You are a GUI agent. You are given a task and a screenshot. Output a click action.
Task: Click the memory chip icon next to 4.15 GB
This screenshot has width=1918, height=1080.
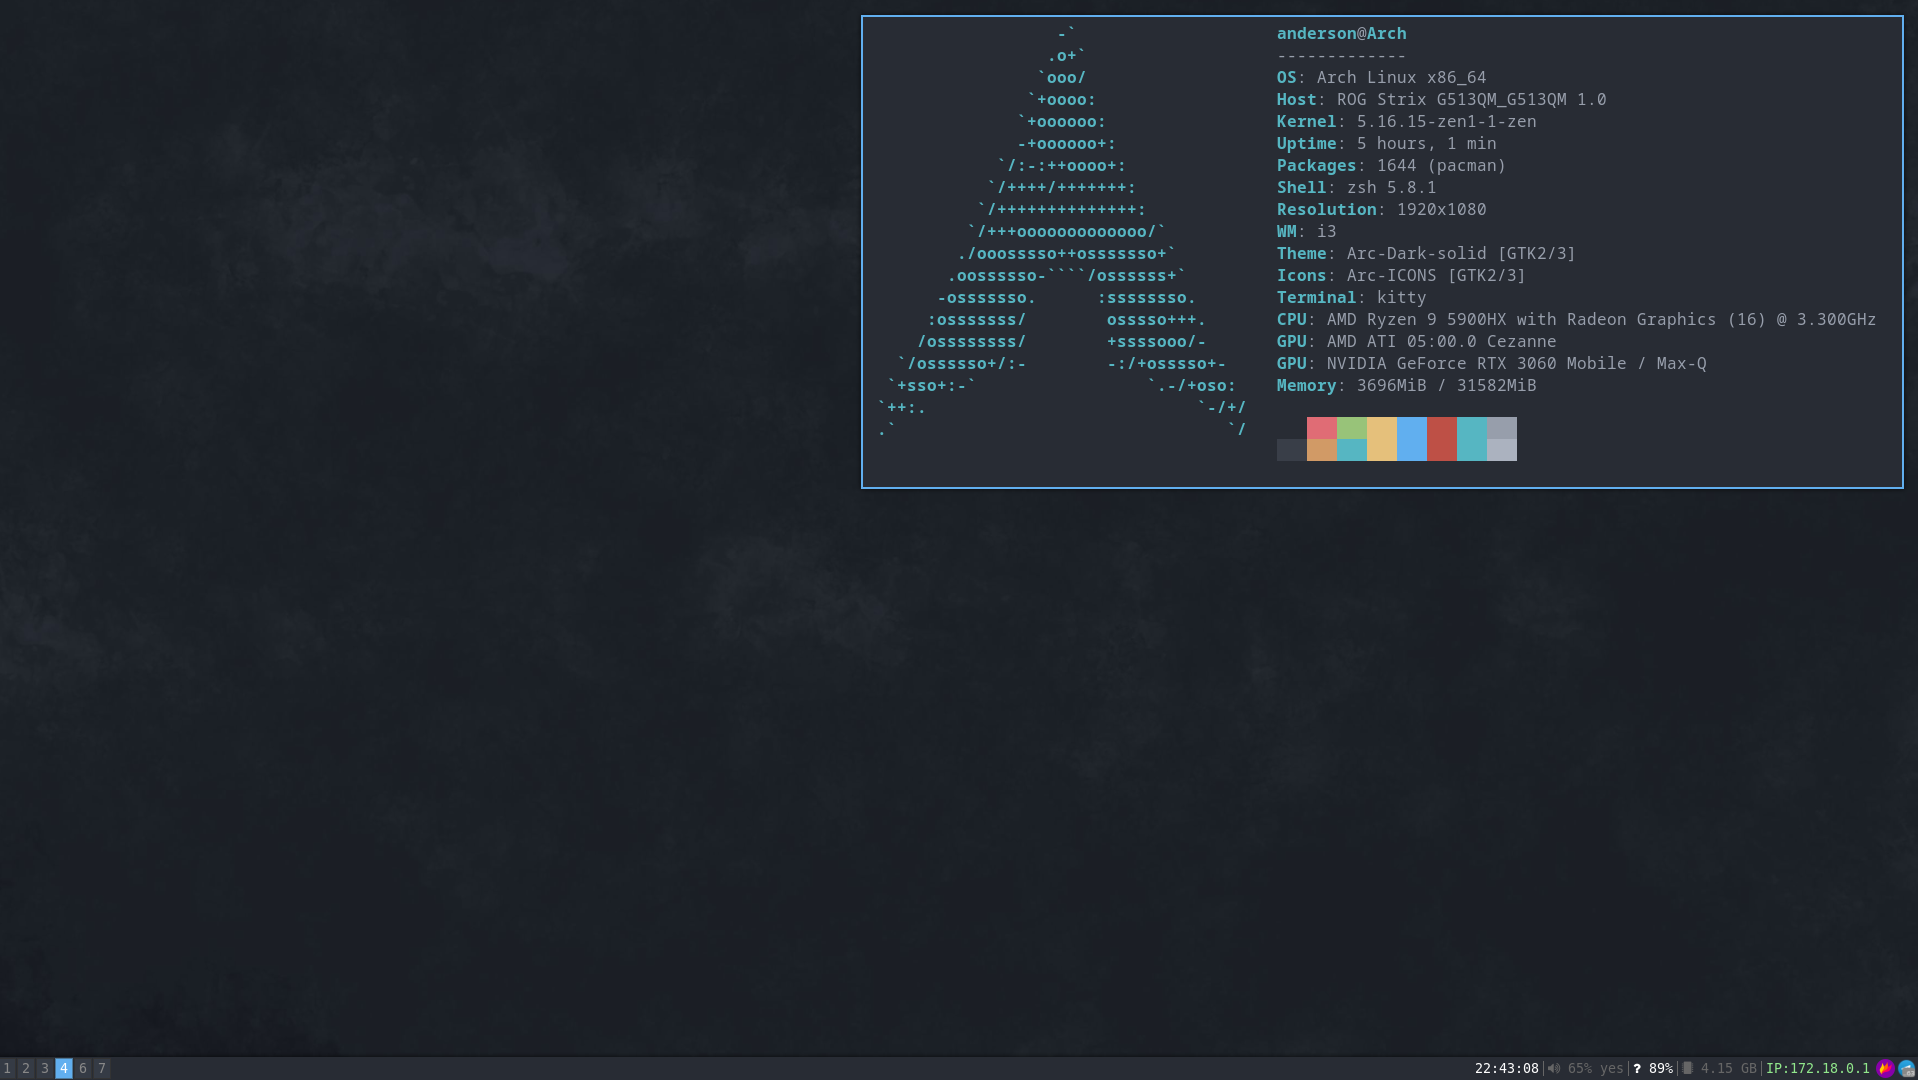click(1687, 1068)
